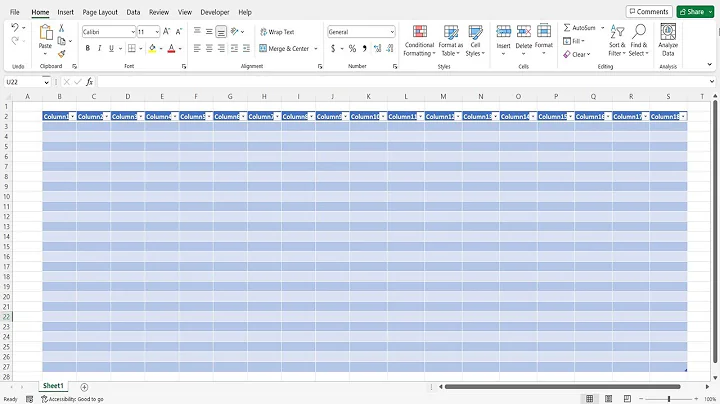The height and width of the screenshot is (404, 720).
Task: Apply red font color
Action: pos(171,48)
